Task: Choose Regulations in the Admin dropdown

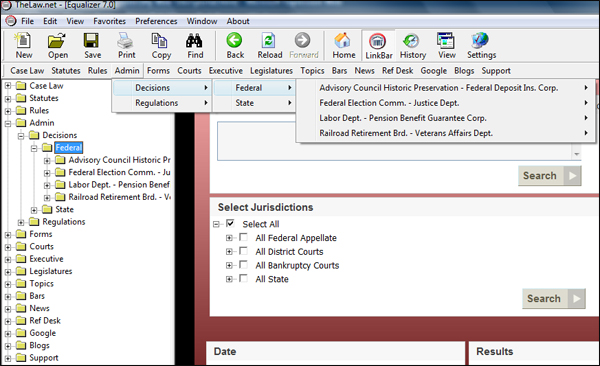Action: (x=162, y=103)
